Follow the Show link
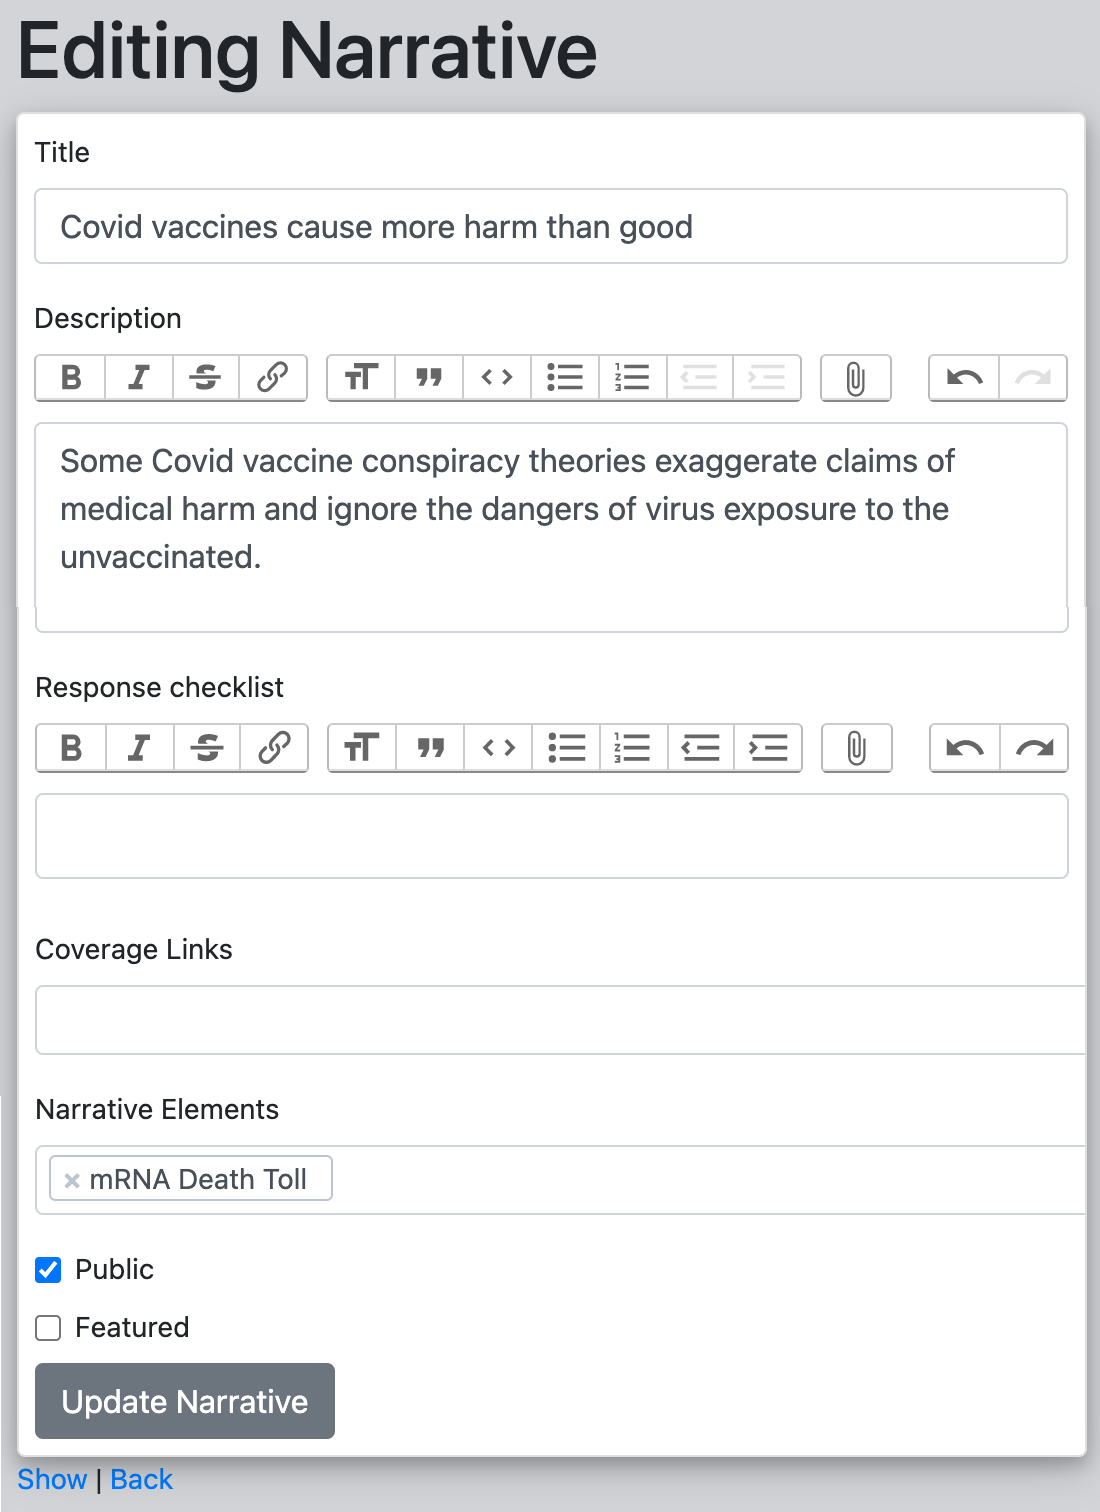This screenshot has height=1512, width=1100. (x=52, y=1480)
